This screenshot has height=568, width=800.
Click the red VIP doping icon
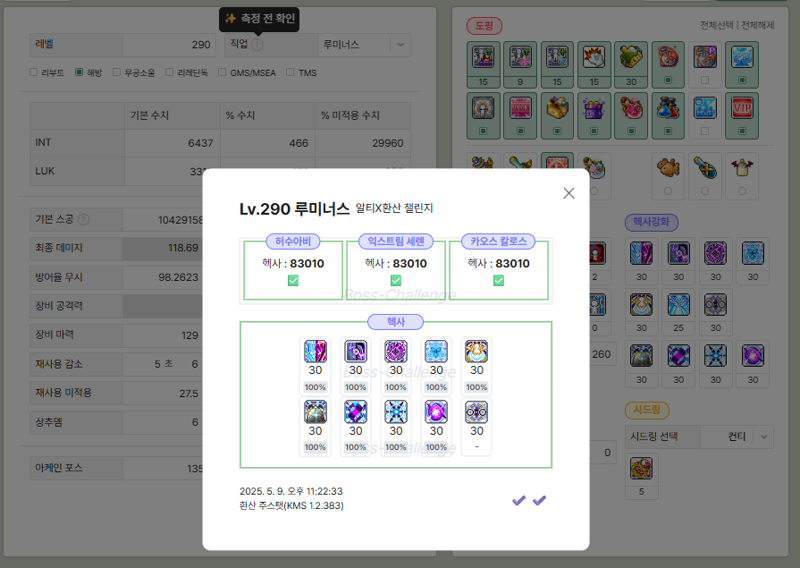point(742,108)
